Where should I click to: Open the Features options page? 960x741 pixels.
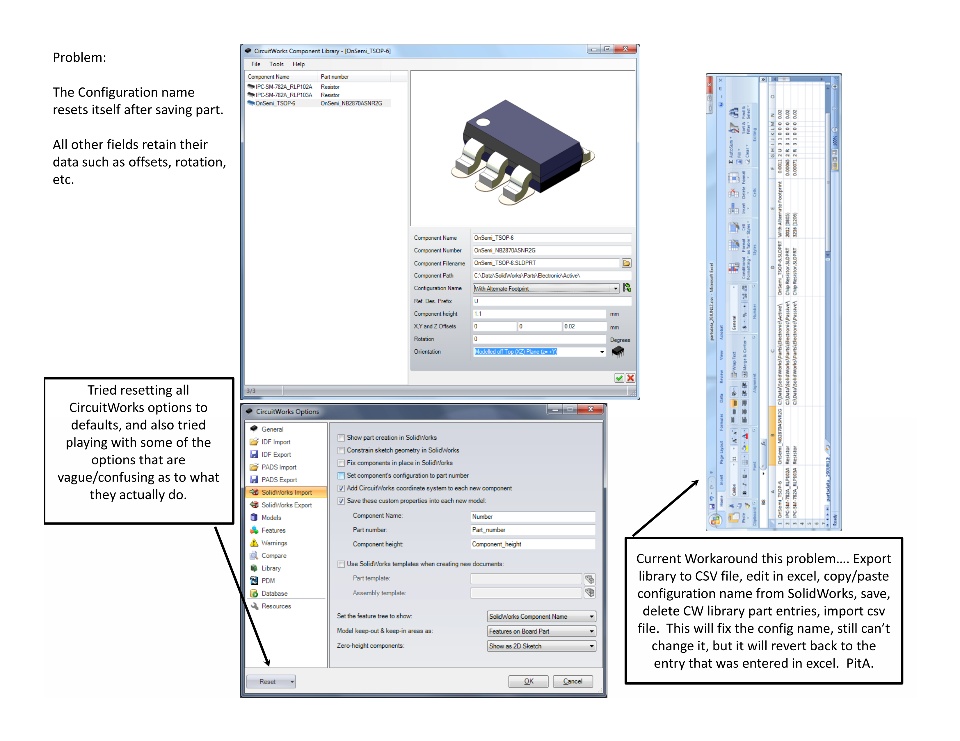tap(273, 530)
